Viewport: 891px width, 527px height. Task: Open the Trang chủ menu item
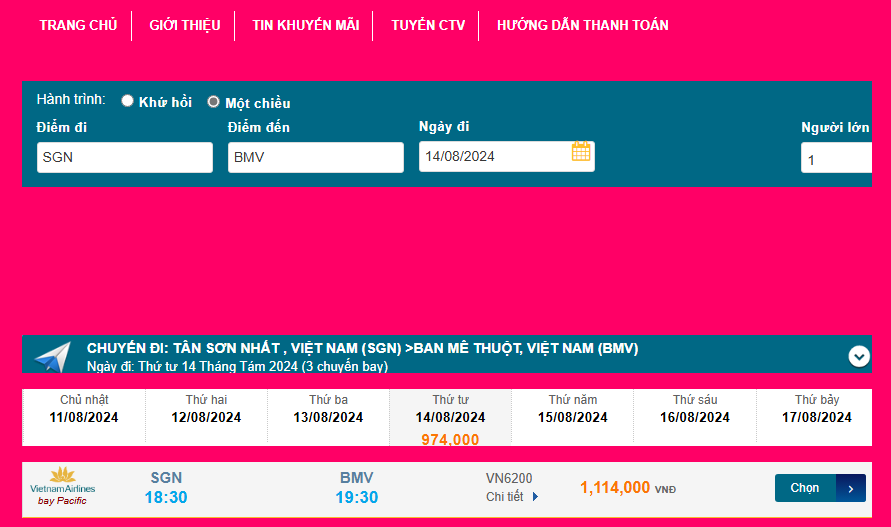(78, 25)
